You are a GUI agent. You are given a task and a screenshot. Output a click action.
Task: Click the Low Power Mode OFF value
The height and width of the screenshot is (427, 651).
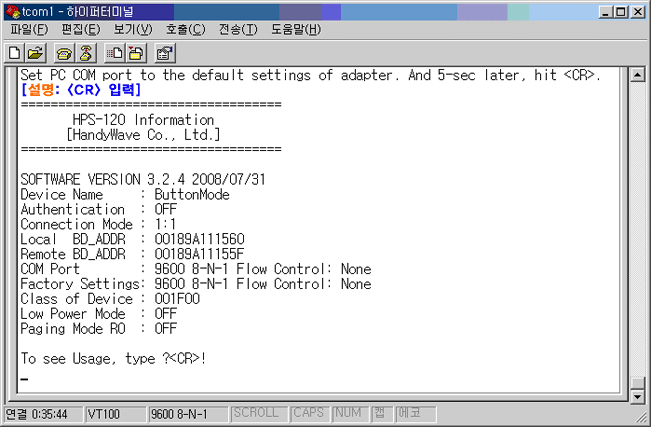(166, 314)
